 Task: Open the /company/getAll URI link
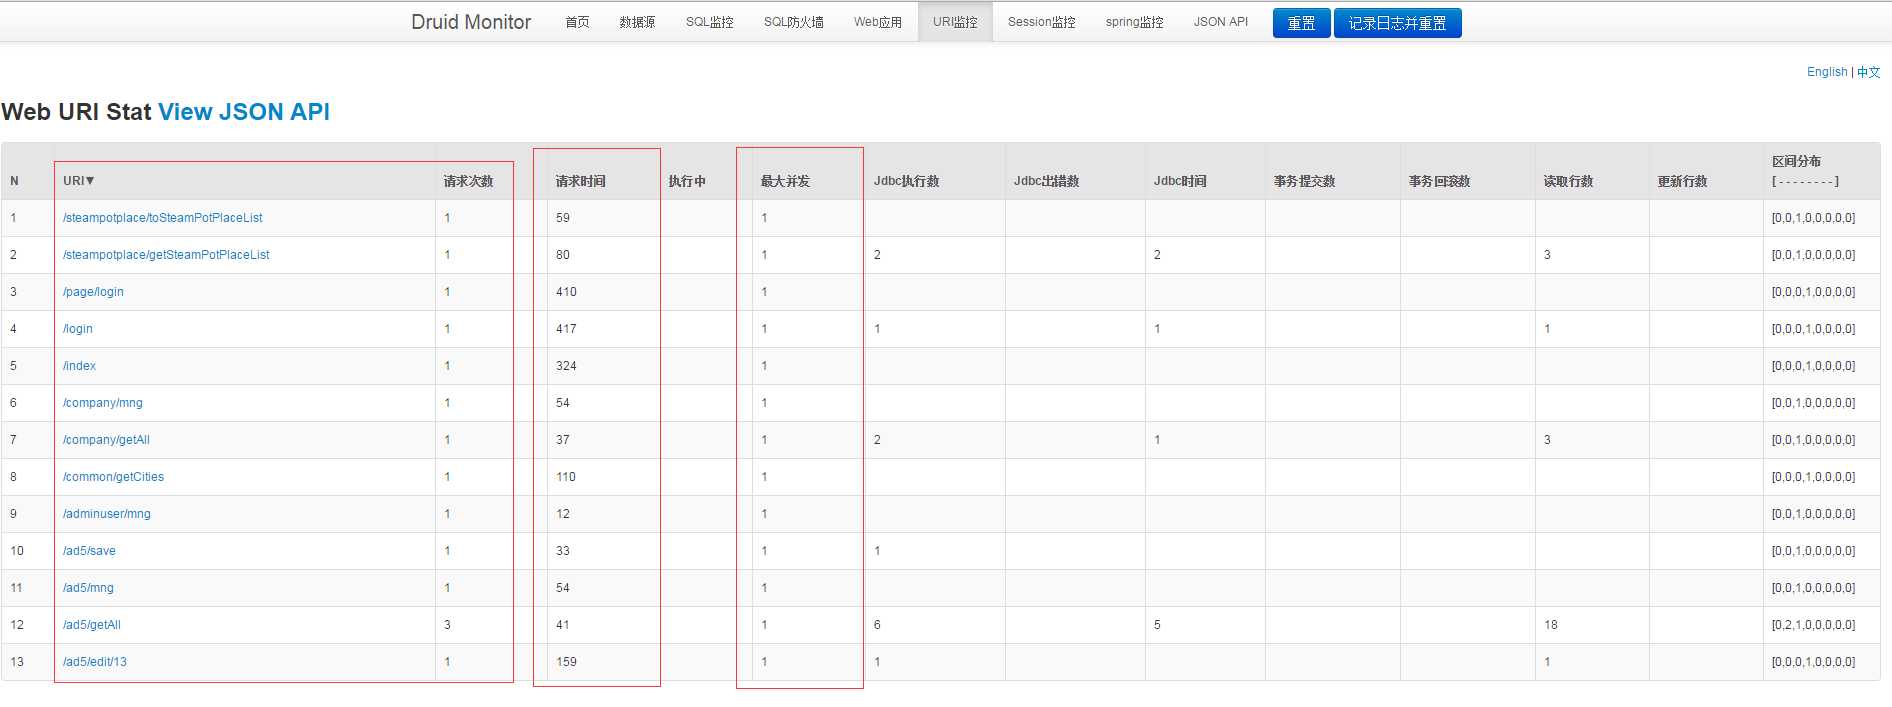point(106,440)
